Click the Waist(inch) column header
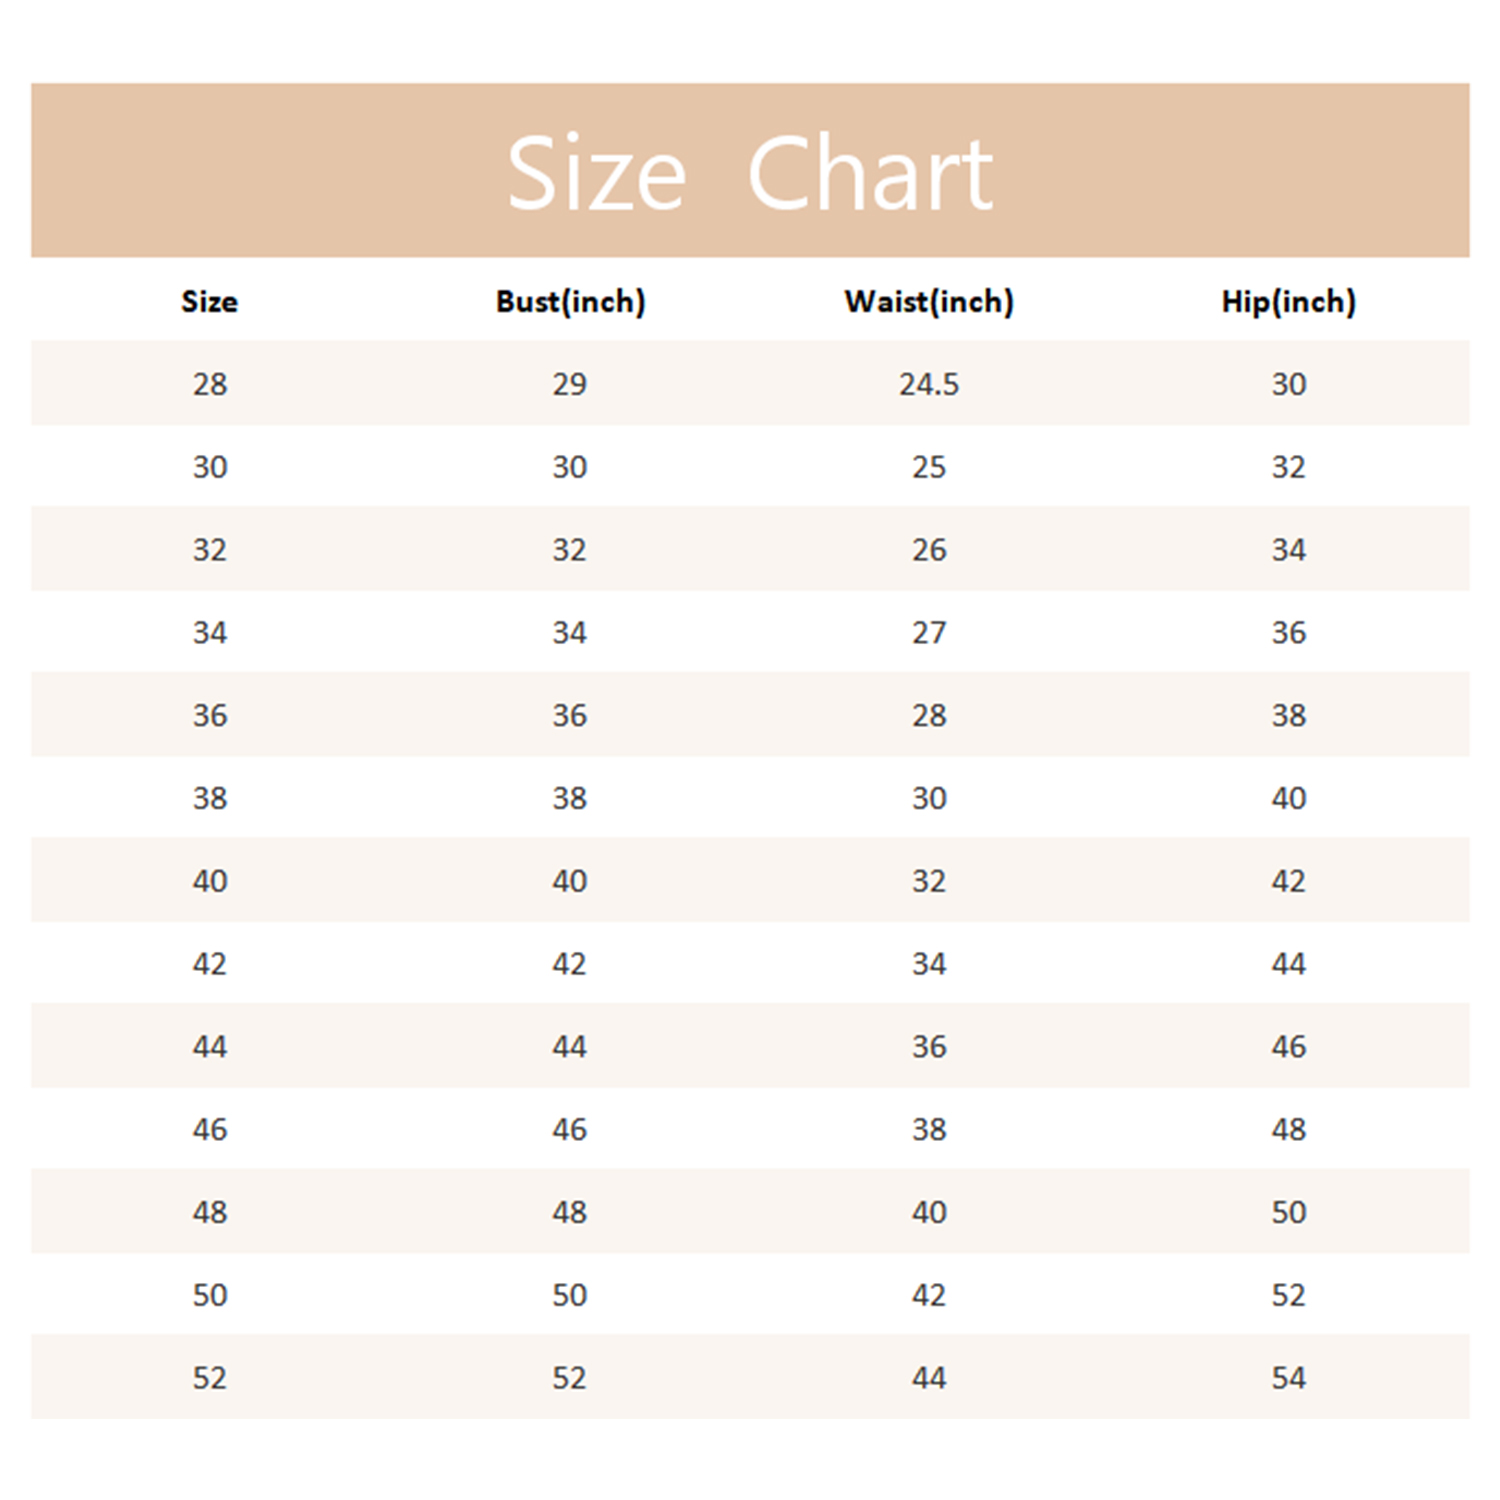1500x1500 pixels. point(929,301)
